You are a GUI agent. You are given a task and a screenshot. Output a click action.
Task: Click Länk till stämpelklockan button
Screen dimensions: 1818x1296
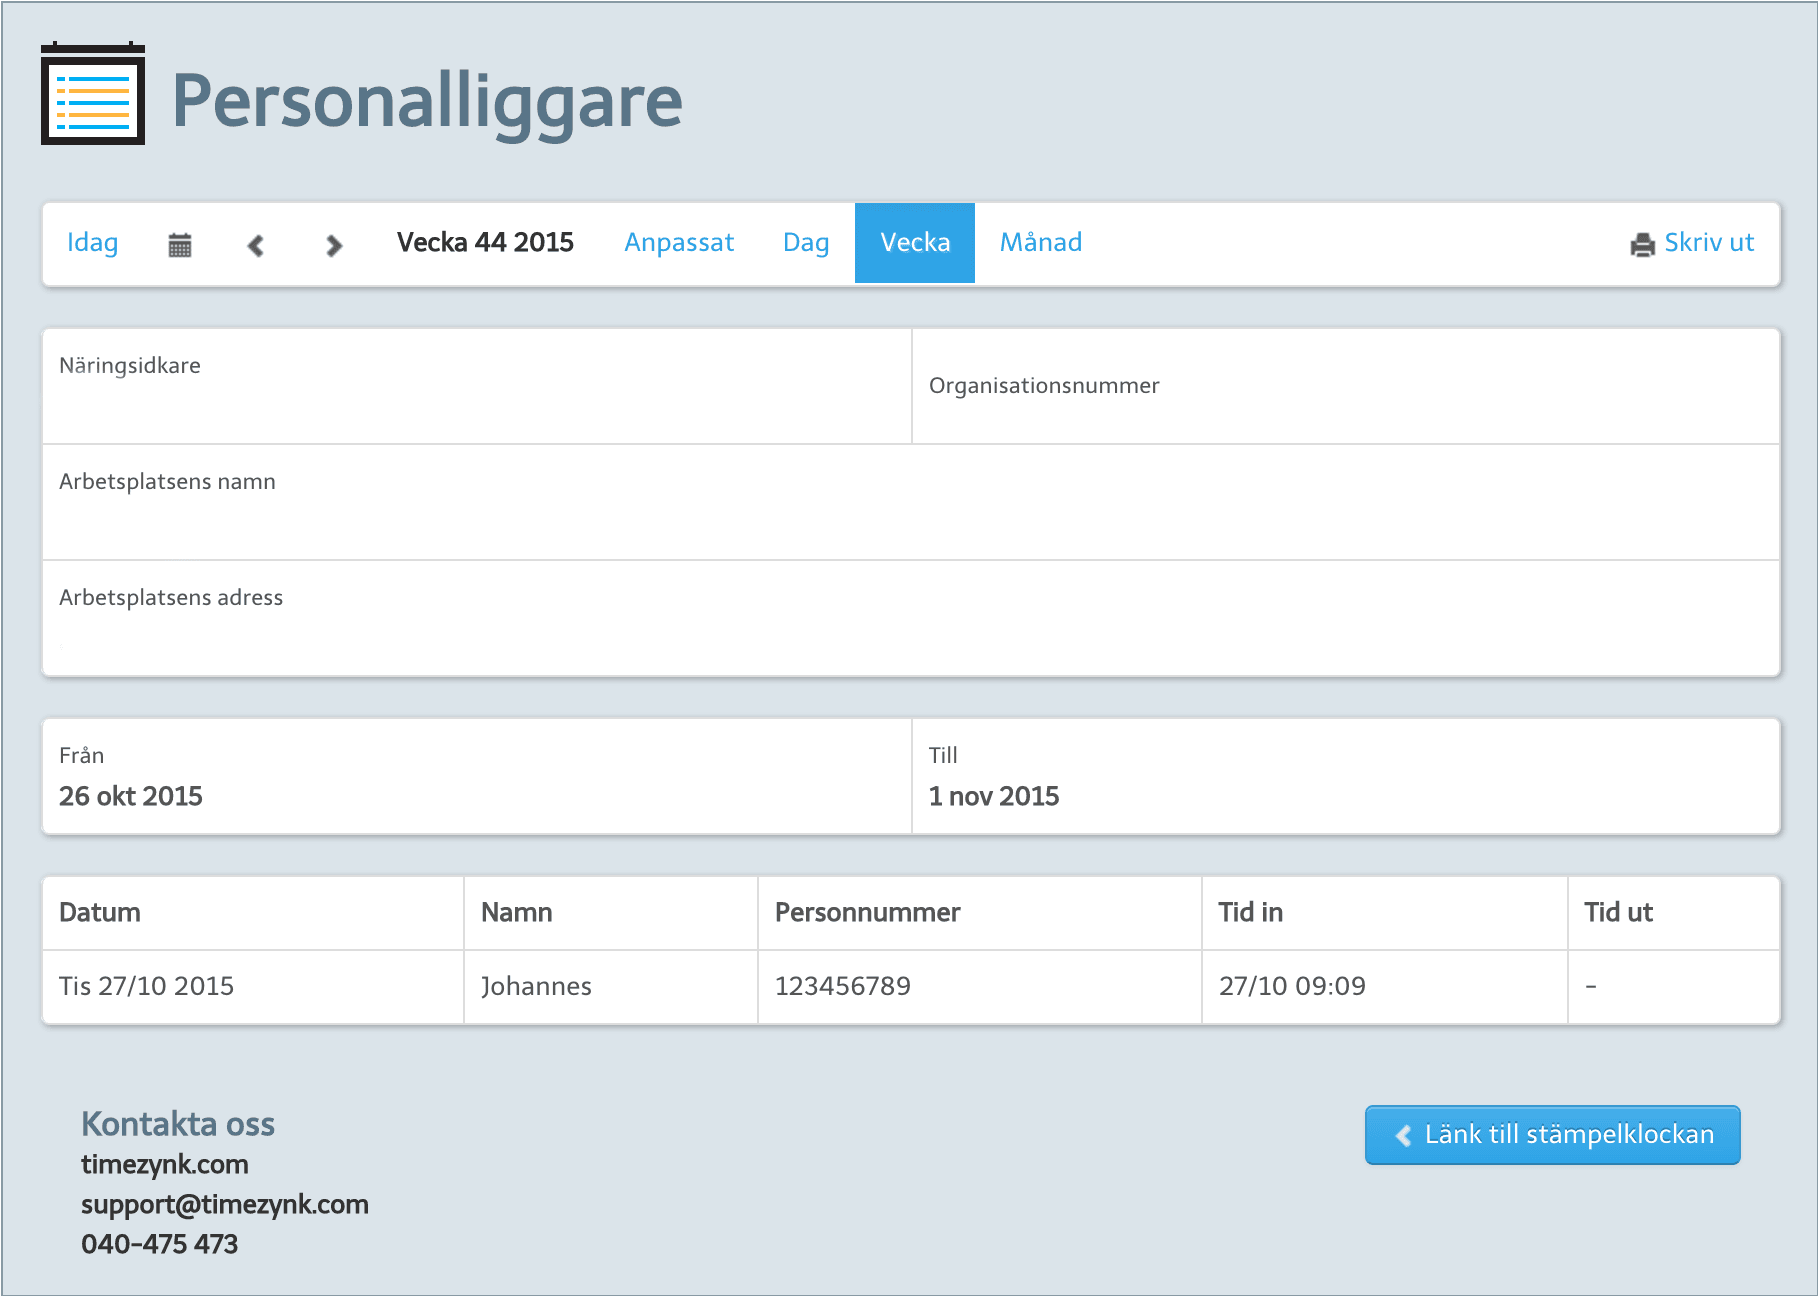coord(1553,1135)
